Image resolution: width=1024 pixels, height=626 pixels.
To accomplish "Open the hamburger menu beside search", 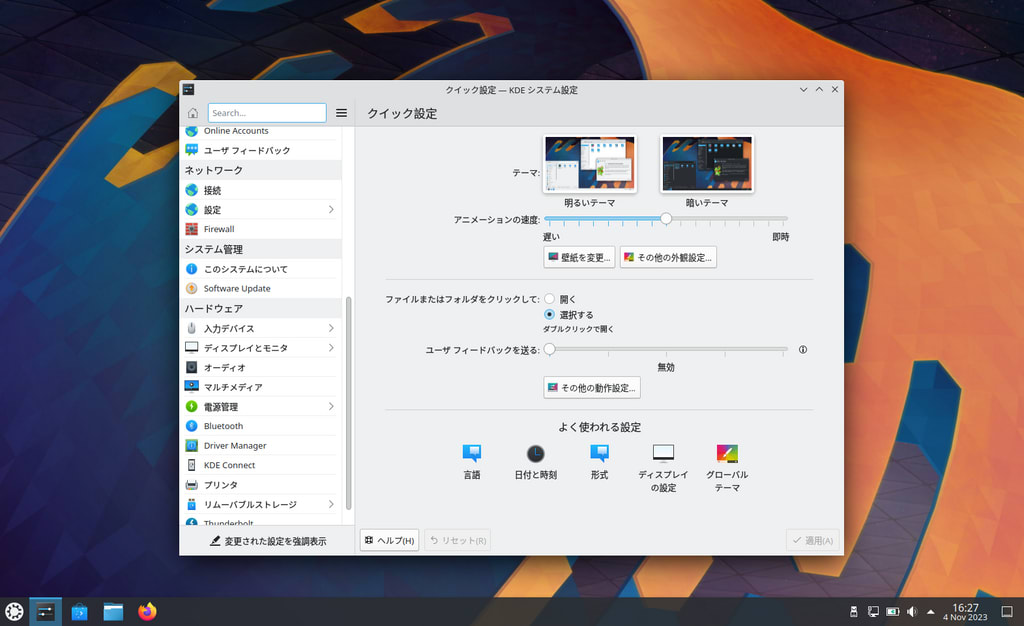I will 341,113.
